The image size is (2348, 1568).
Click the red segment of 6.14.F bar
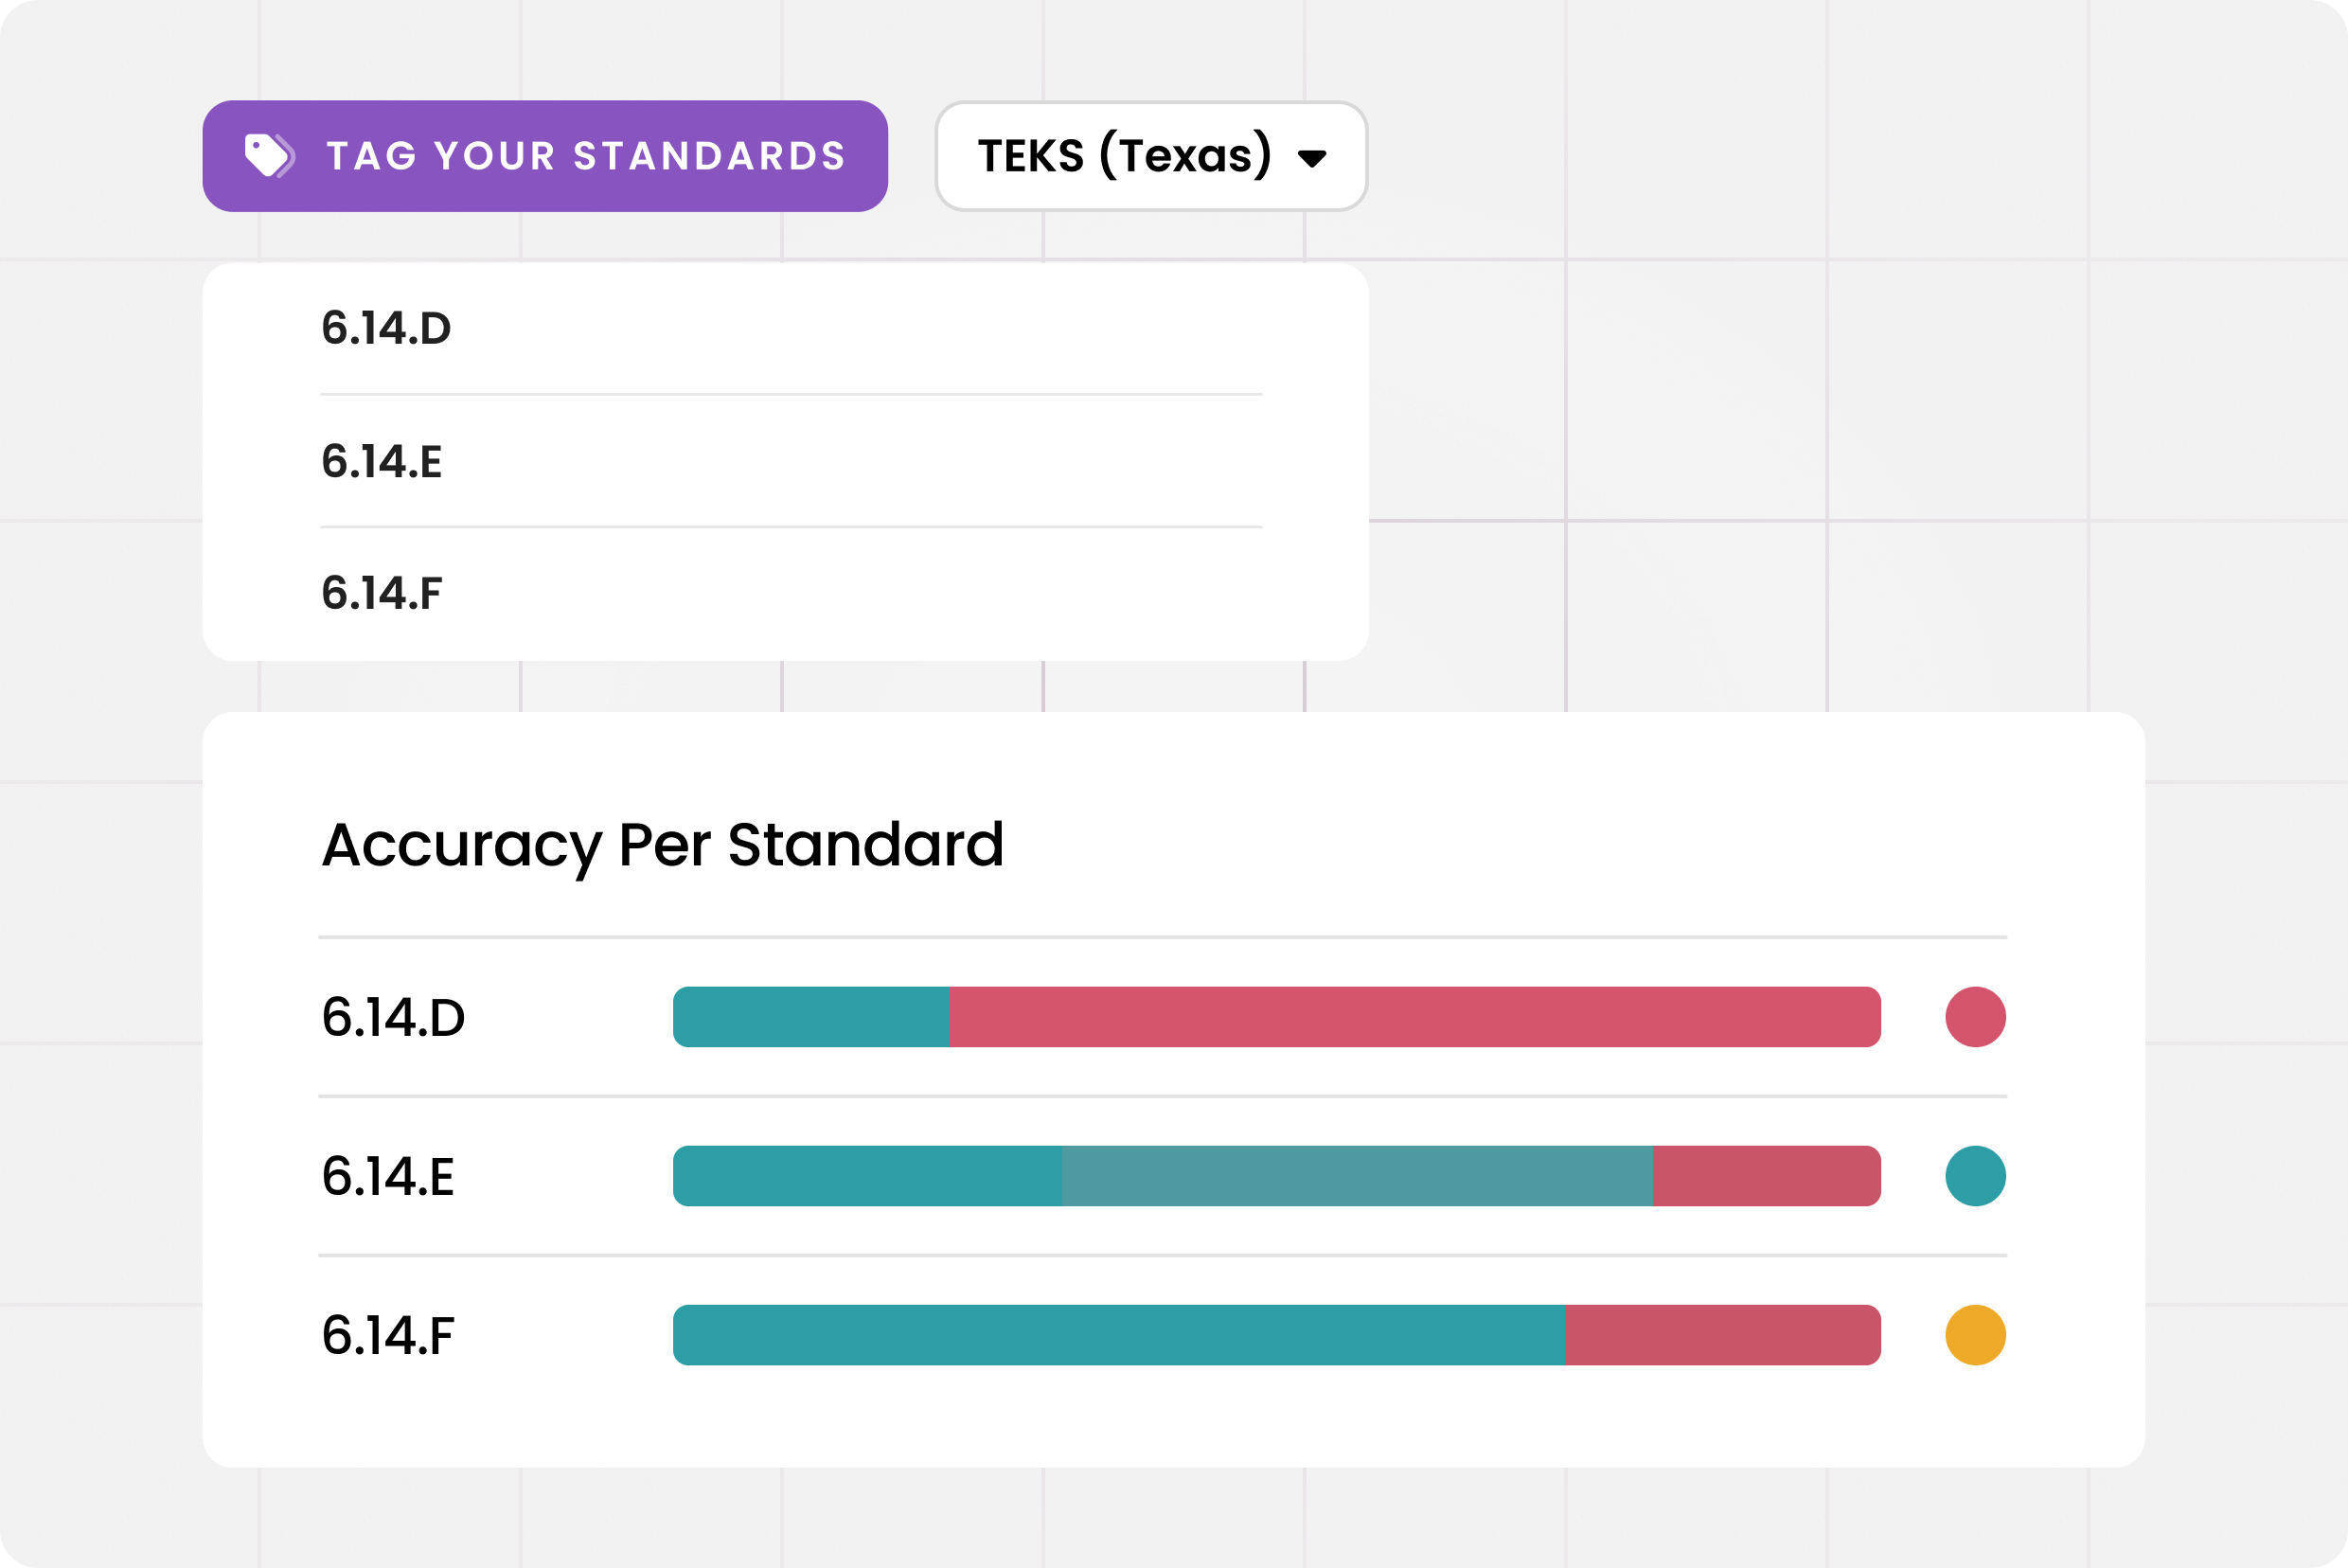click(x=1722, y=1335)
